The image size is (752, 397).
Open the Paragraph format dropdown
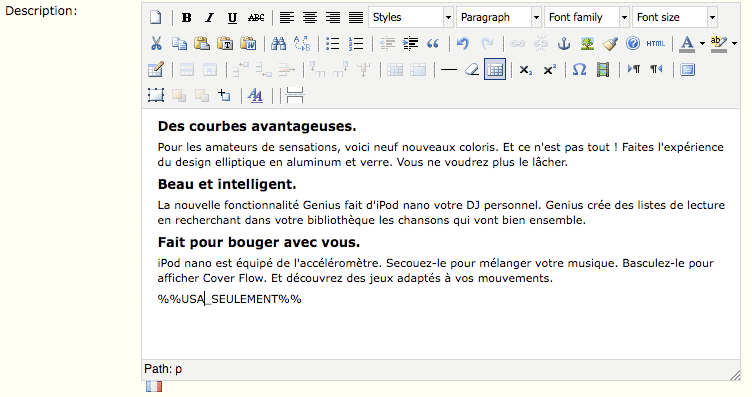[499, 17]
